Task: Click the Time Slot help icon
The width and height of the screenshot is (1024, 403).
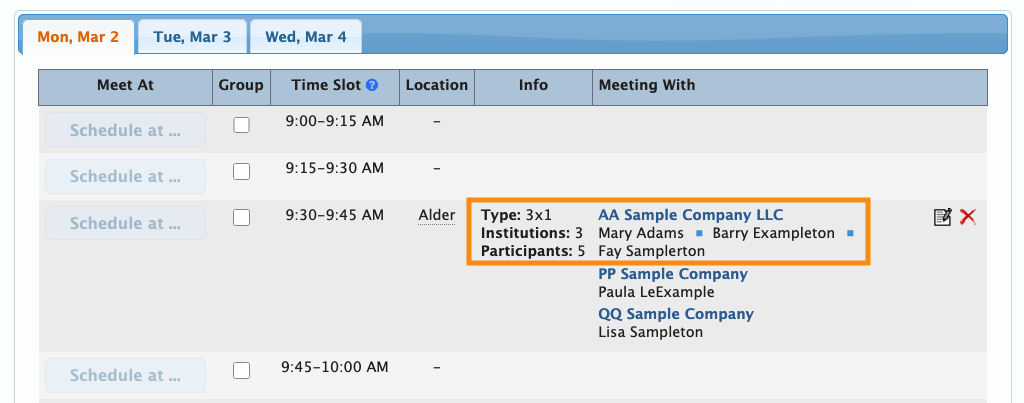Action: coord(372,86)
